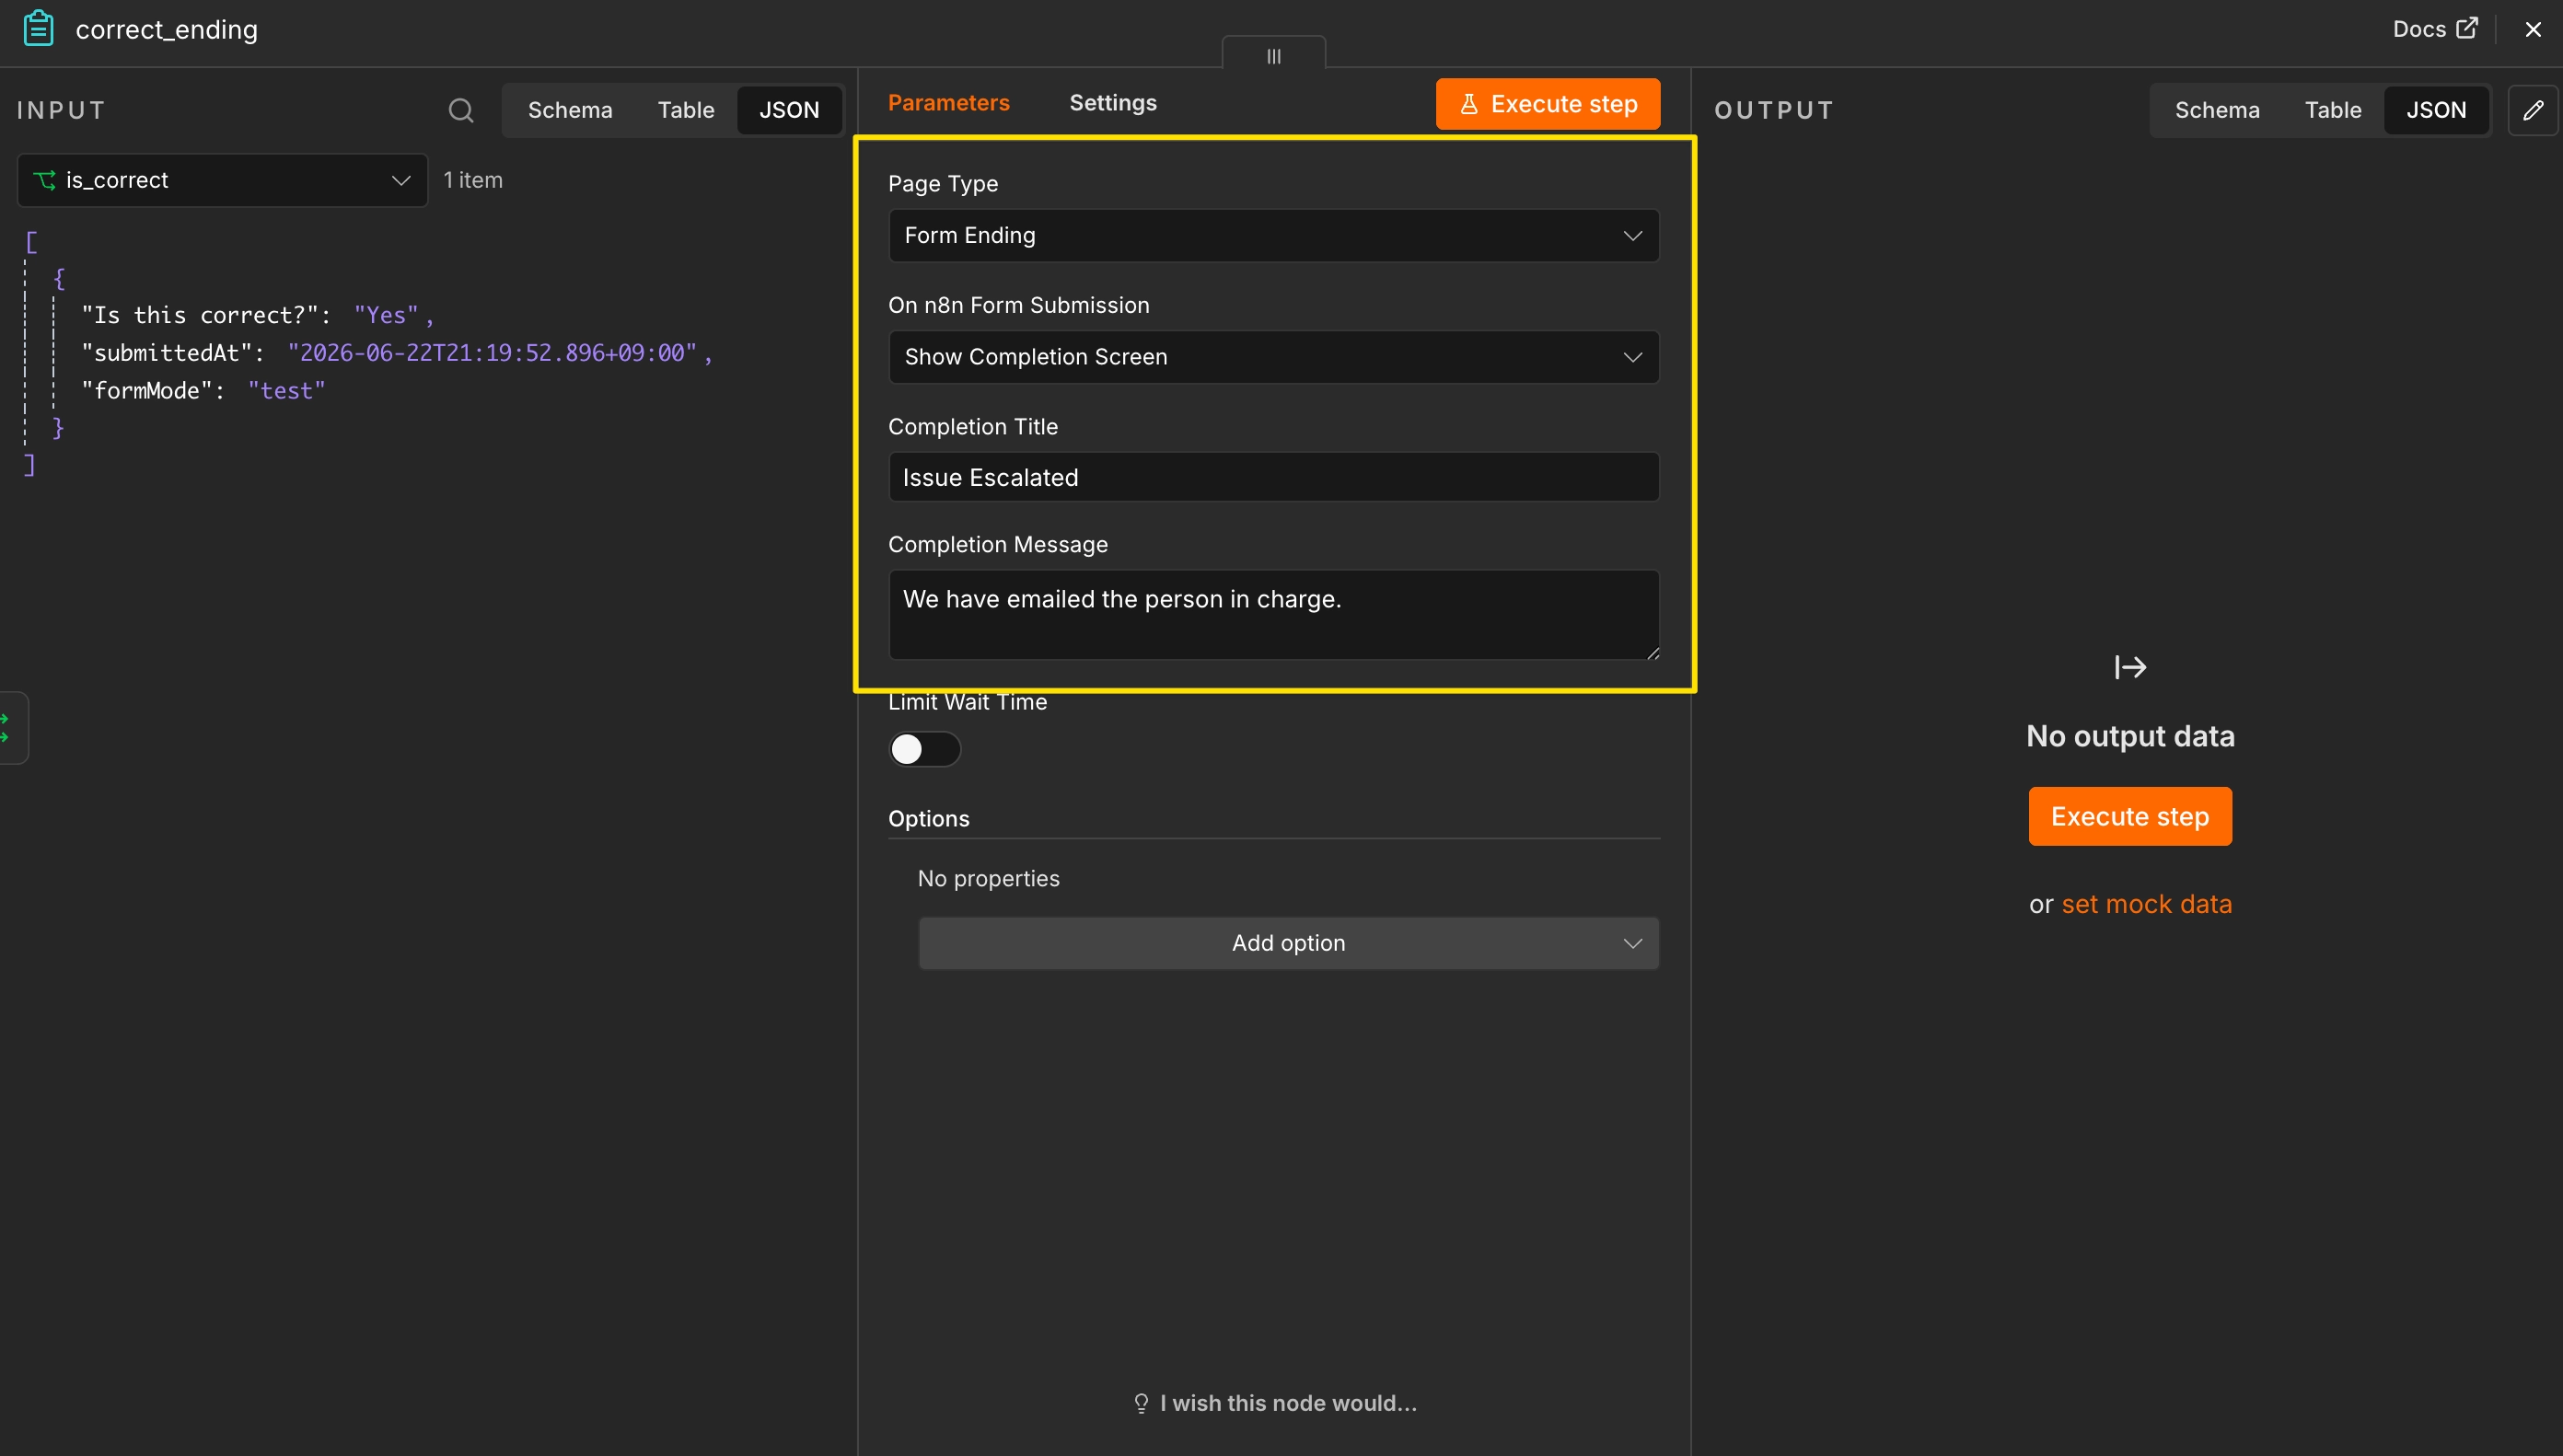The height and width of the screenshot is (1456, 2563).
Task: Open the Docs link
Action: coord(2434,29)
